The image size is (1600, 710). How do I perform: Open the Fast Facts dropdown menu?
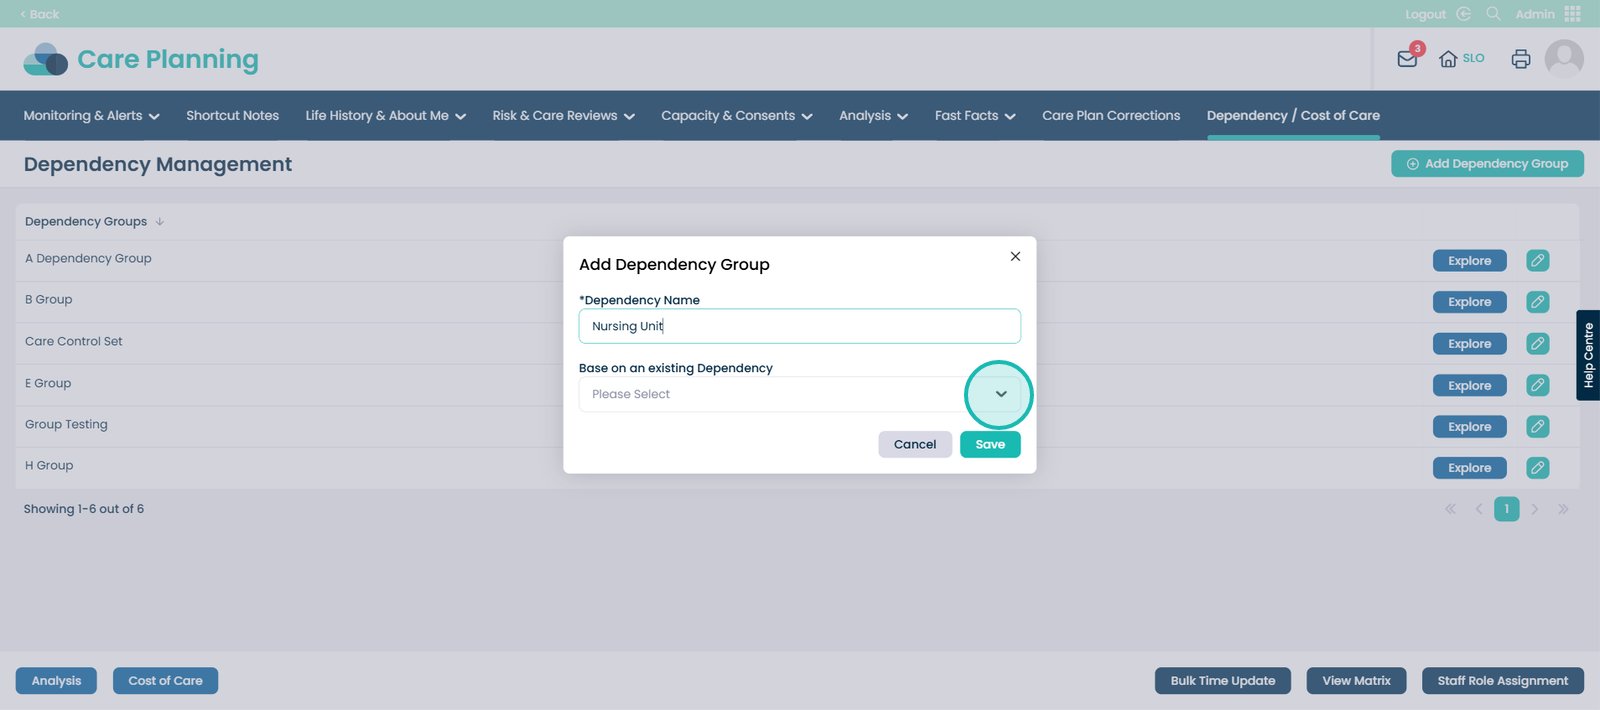[x=974, y=116]
